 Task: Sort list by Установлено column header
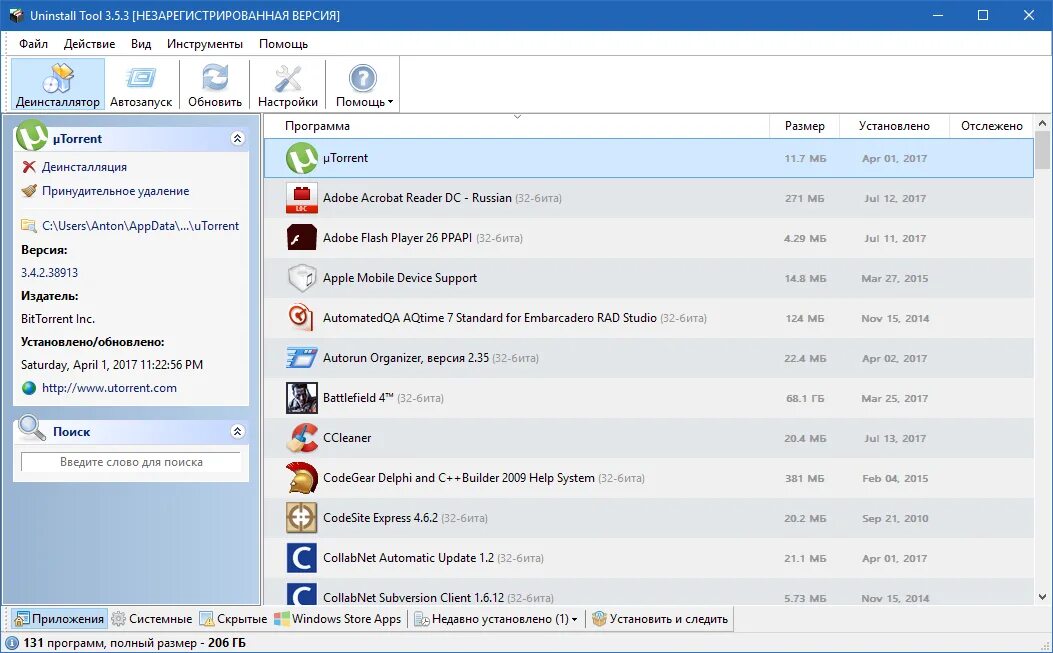894,126
